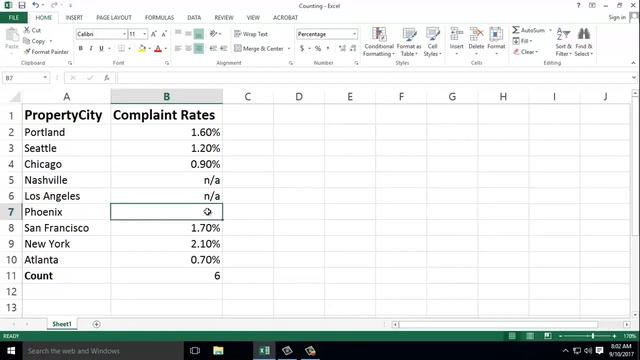Viewport: 640px width, 360px height.
Task: Toggle Center horizontal alignment
Action: click(188, 49)
